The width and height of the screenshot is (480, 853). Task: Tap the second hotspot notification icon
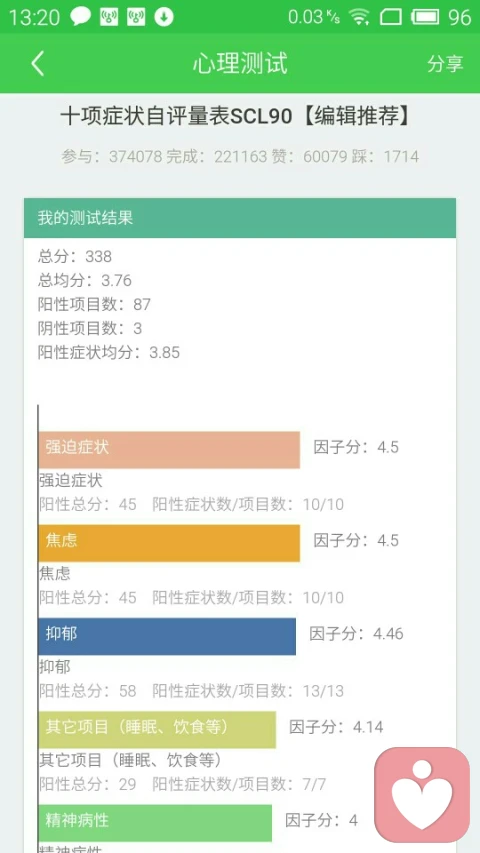pos(136,17)
